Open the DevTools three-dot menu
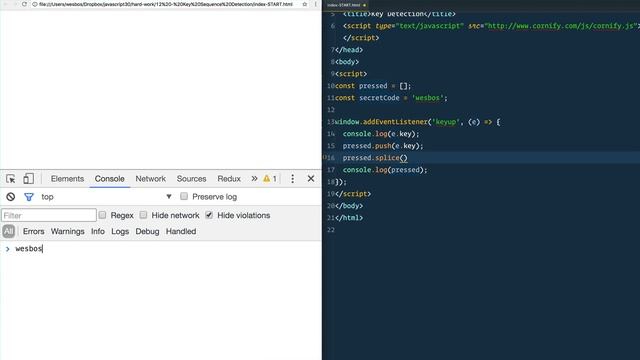The image size is (640, 360). pos(292,179)
